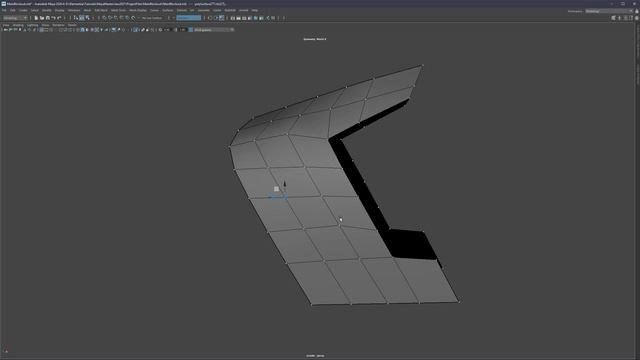Toggle snap to curves
Image resolution: width=640 pixels, height=360 pixels.
click(110, 18)
